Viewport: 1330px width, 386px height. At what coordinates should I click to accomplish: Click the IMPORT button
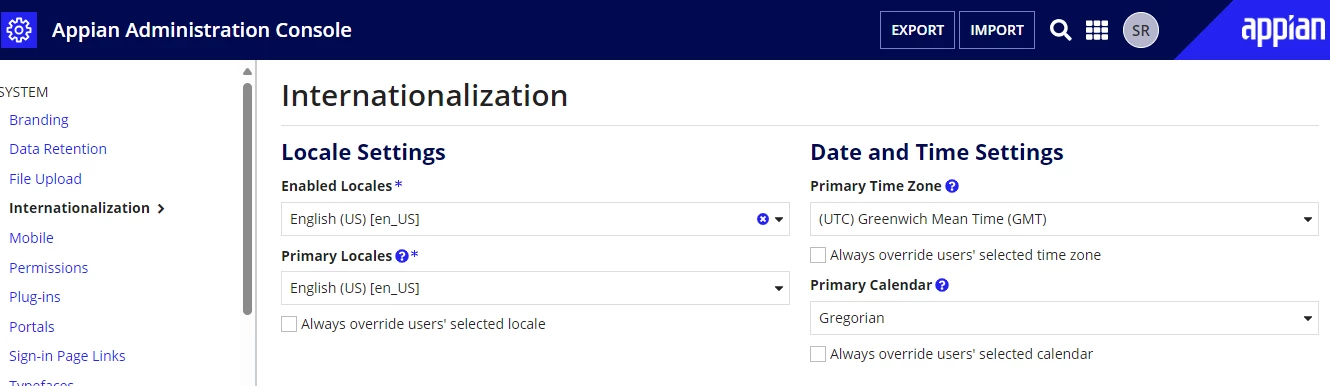[x=997, y=30]
